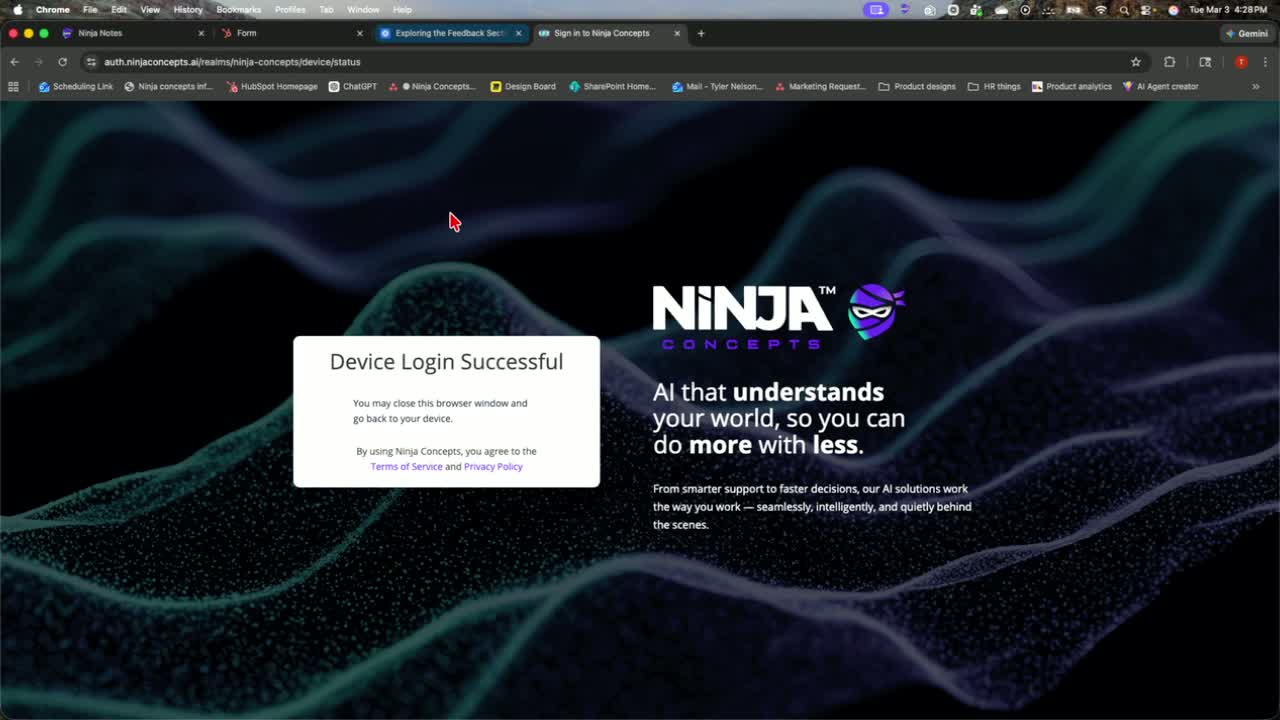Open the Profiles menu

coord(290,9)
